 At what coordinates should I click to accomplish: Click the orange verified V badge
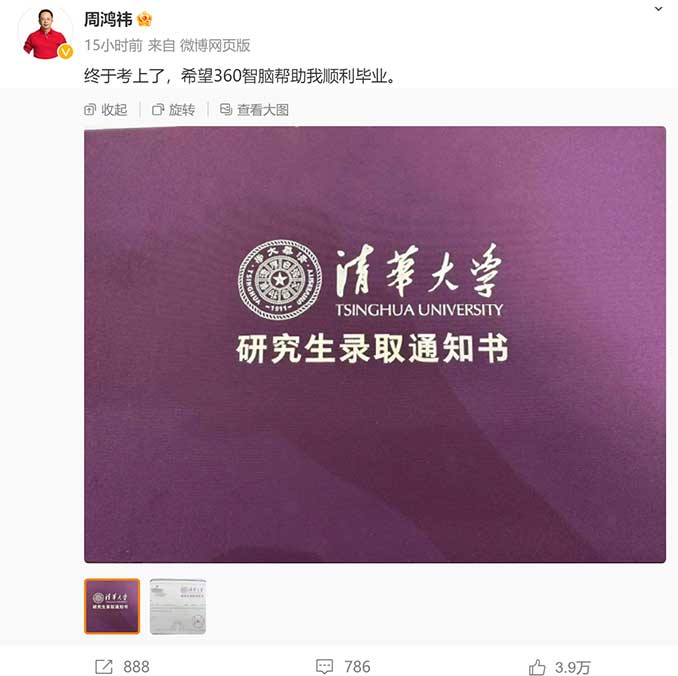[x=65, y=52]
